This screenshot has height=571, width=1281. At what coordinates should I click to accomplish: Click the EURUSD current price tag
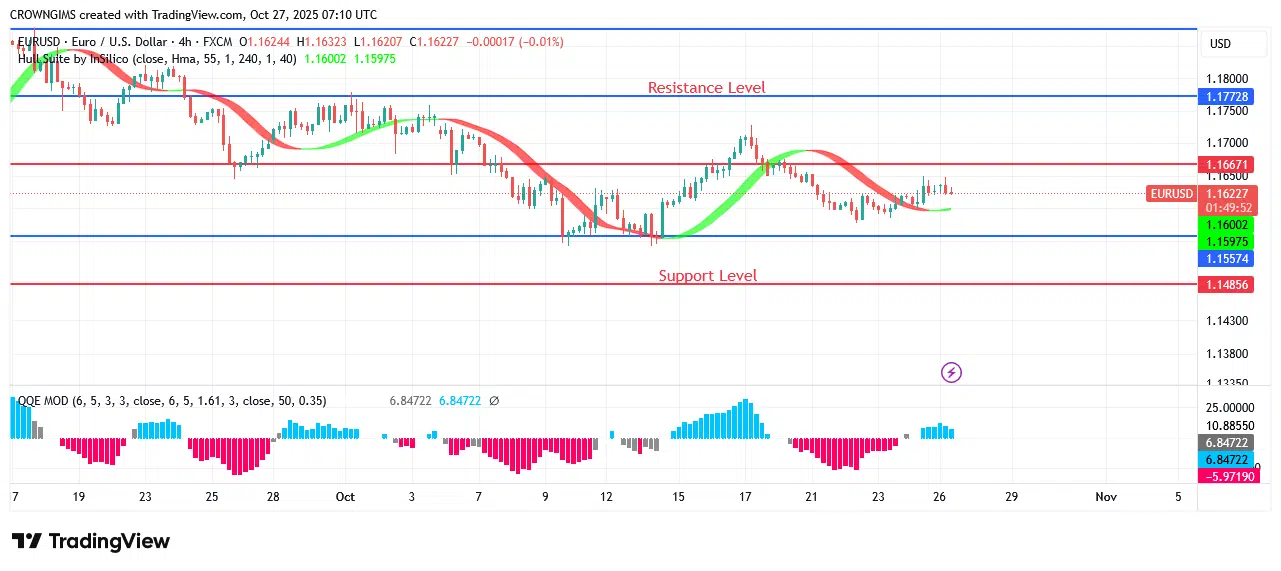1169,194
